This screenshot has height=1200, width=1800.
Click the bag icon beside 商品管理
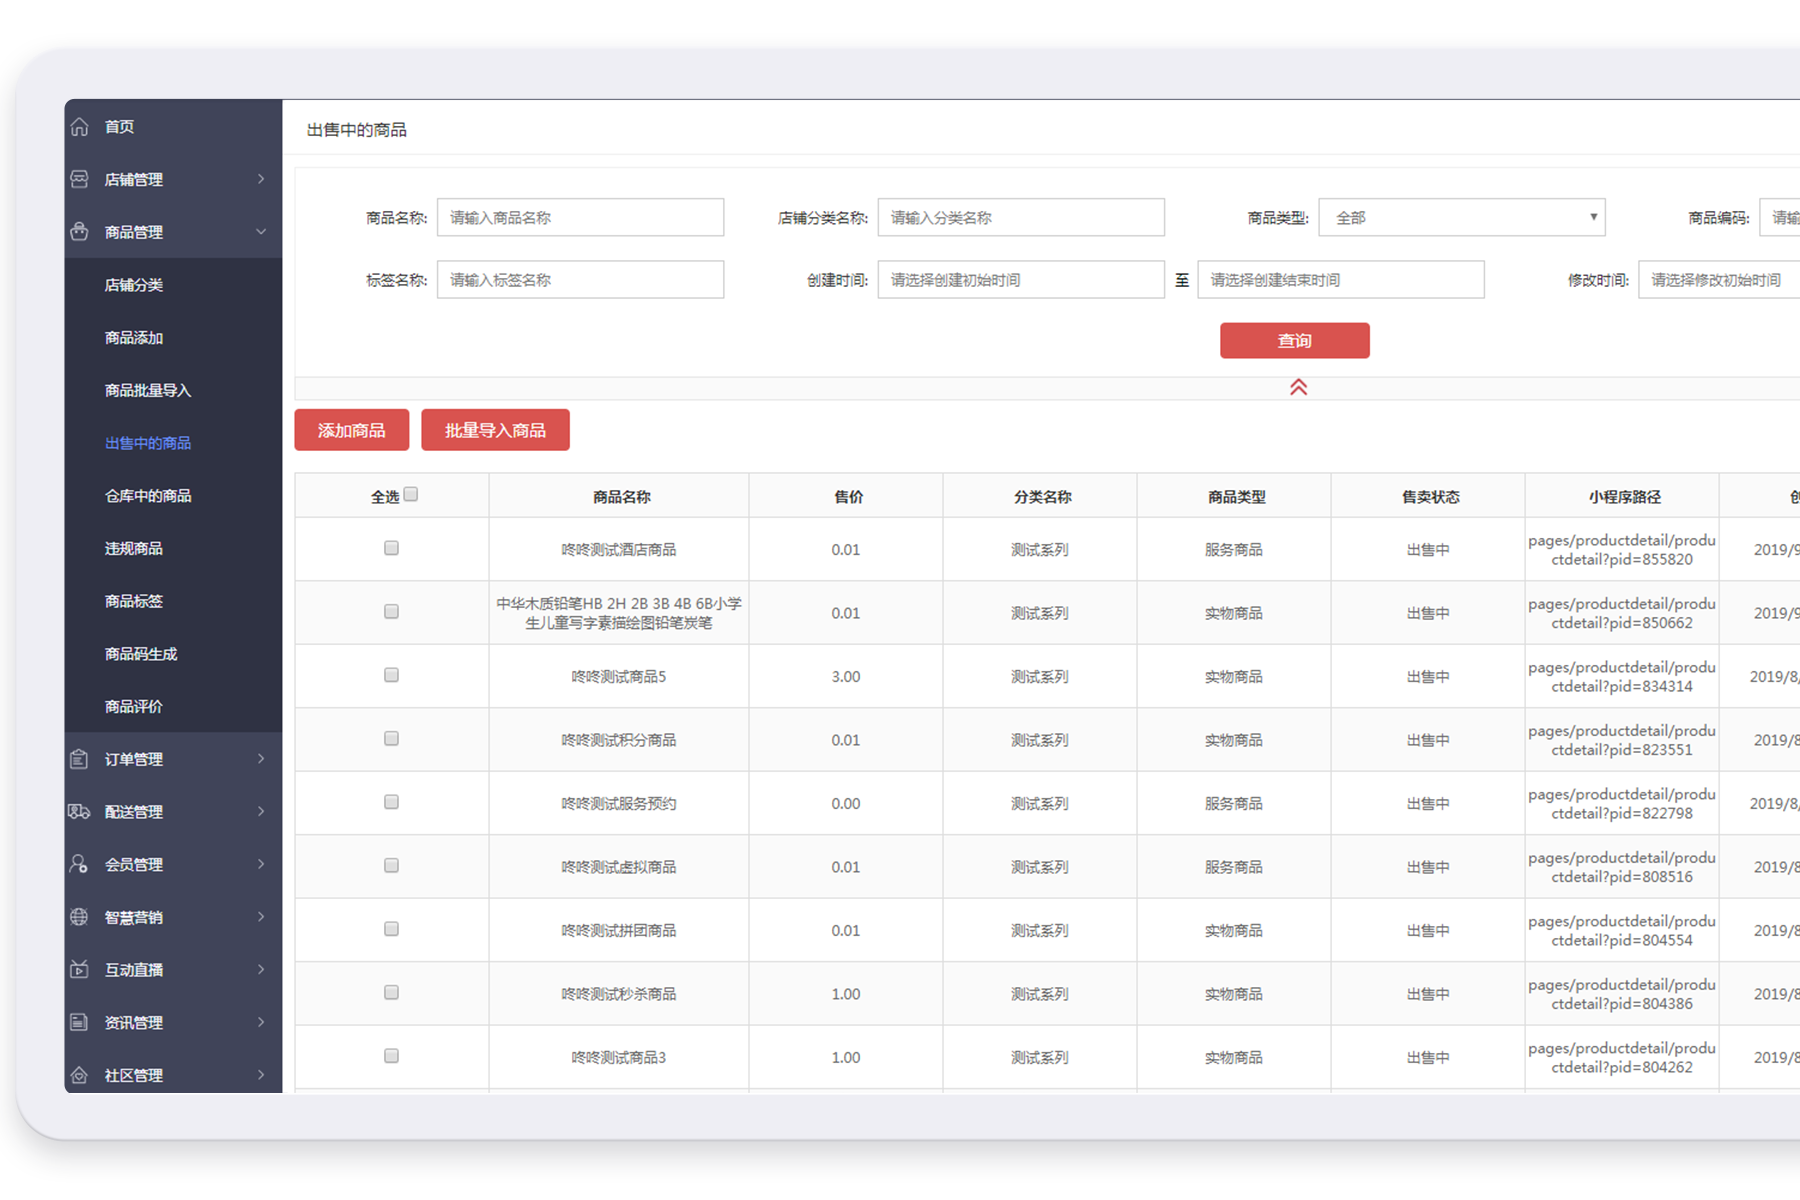click(80, 232)
